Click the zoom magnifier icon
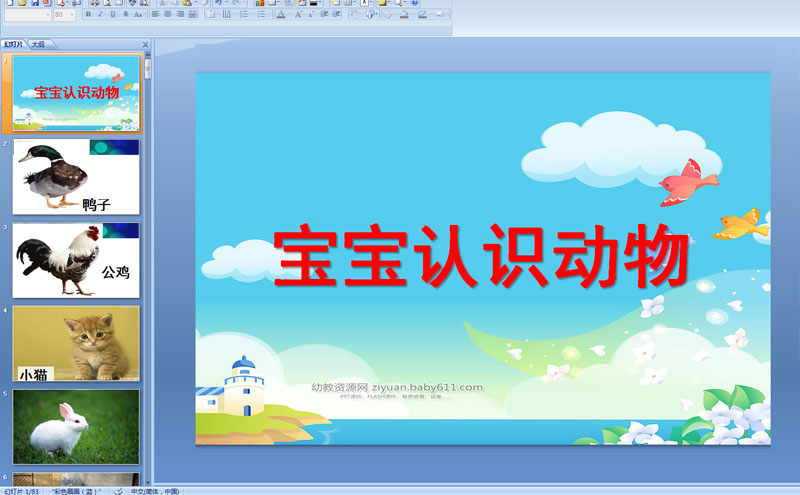This screenshot has height=495, width=800. tap(397, 3)
